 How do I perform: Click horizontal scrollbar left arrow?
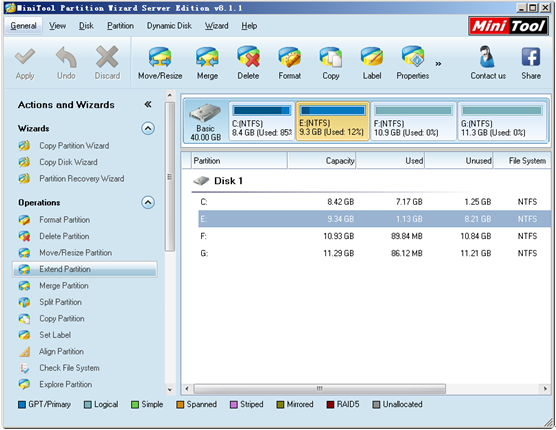pos(187,389)
